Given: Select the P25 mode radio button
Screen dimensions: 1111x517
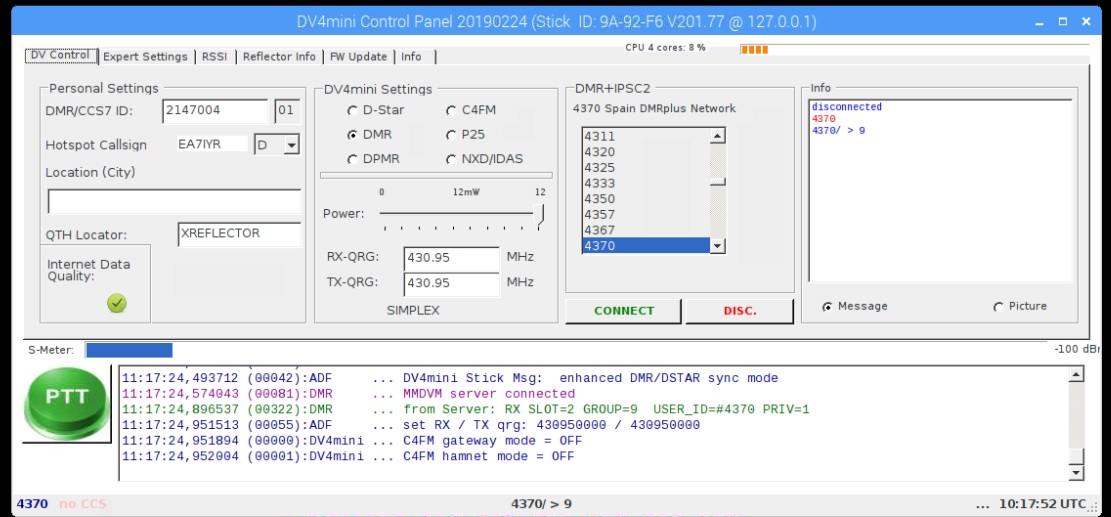Looking at the screenshot, I should pyautogui.click(x=451, y=135).
